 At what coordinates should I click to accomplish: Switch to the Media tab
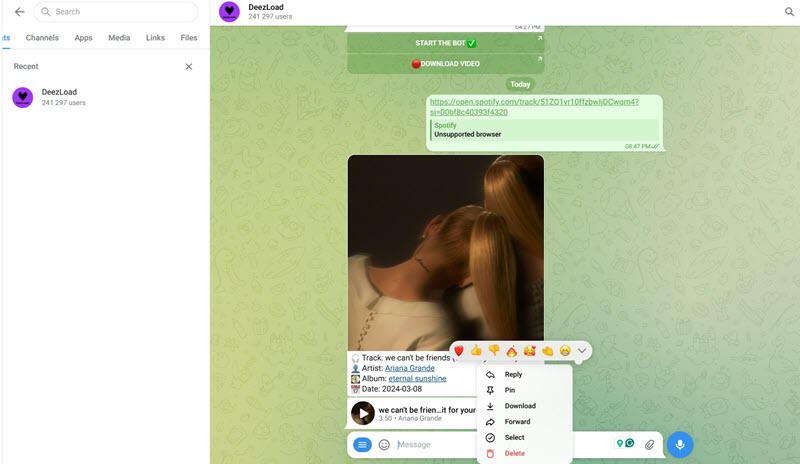pyautogui.click(x=119, y=38)
